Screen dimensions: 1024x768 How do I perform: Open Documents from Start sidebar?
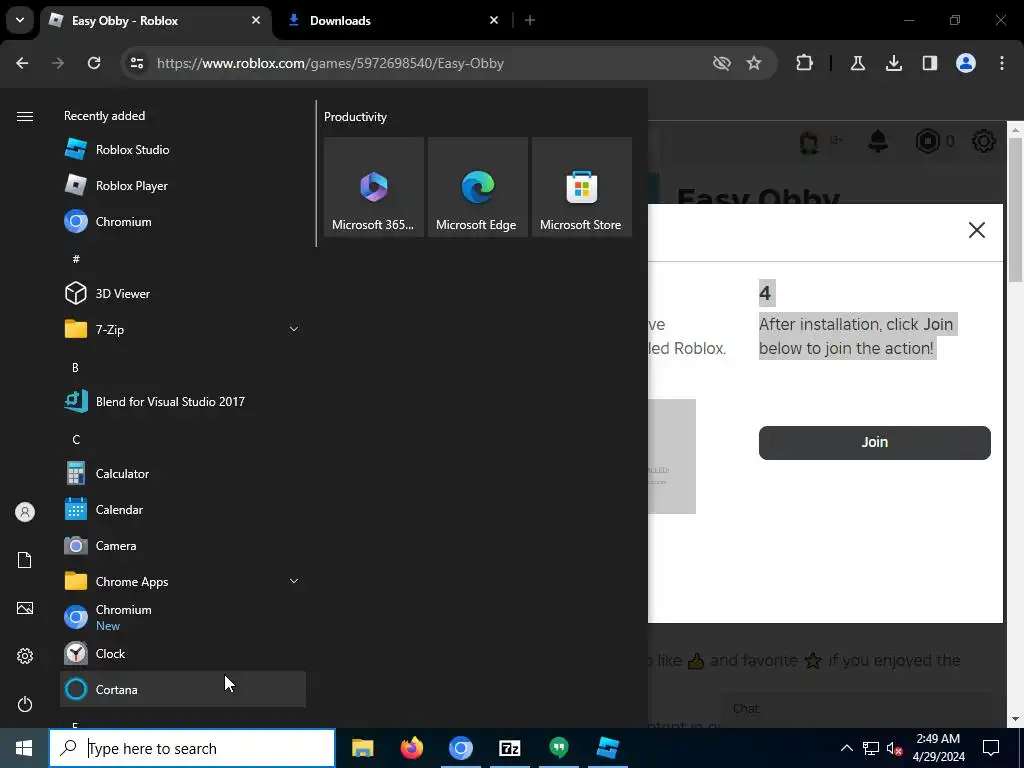pos(25,560)
